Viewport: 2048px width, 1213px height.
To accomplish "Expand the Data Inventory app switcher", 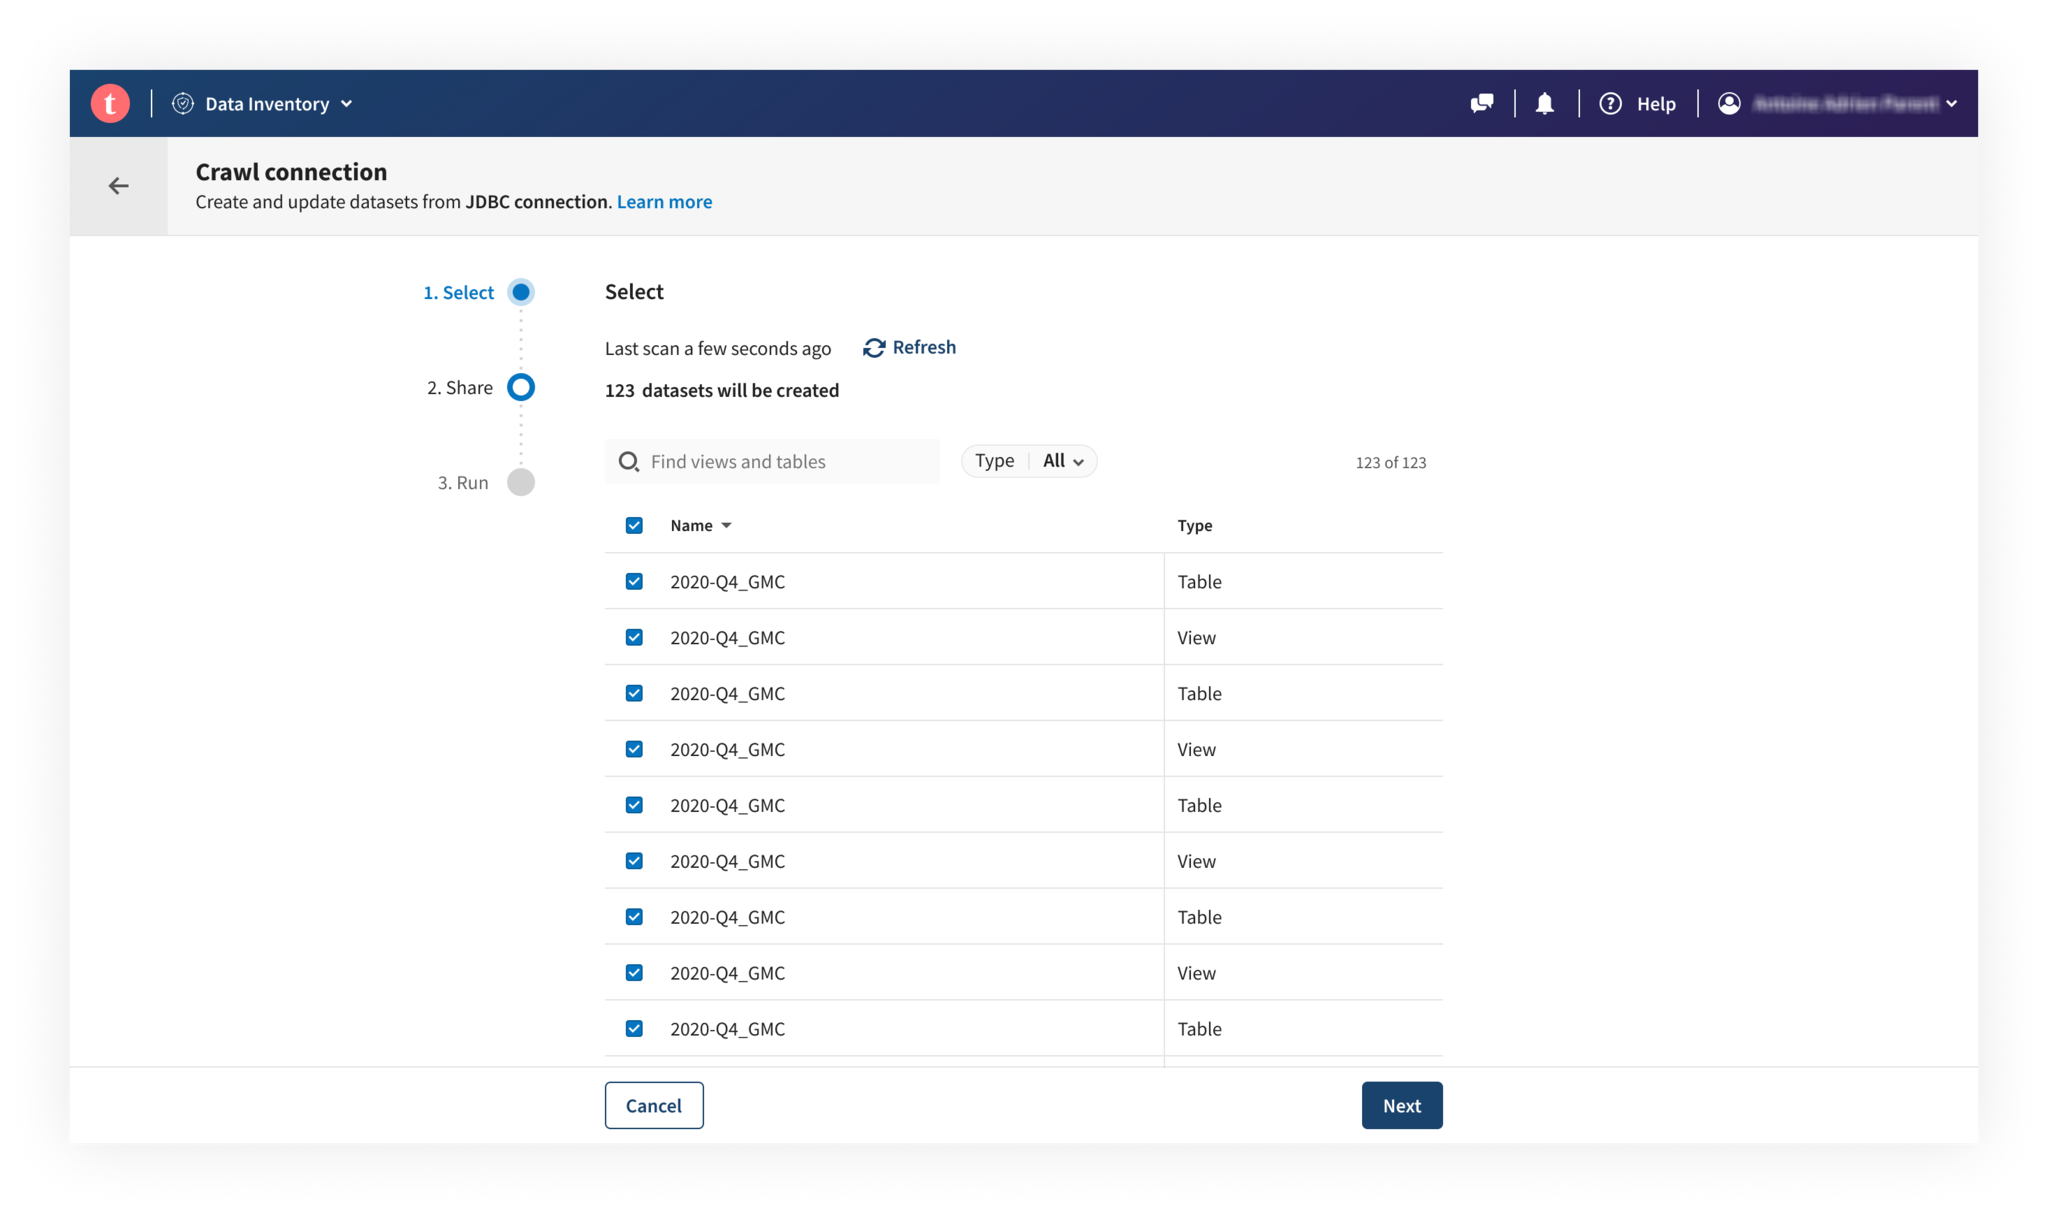I will pos(347,104).
